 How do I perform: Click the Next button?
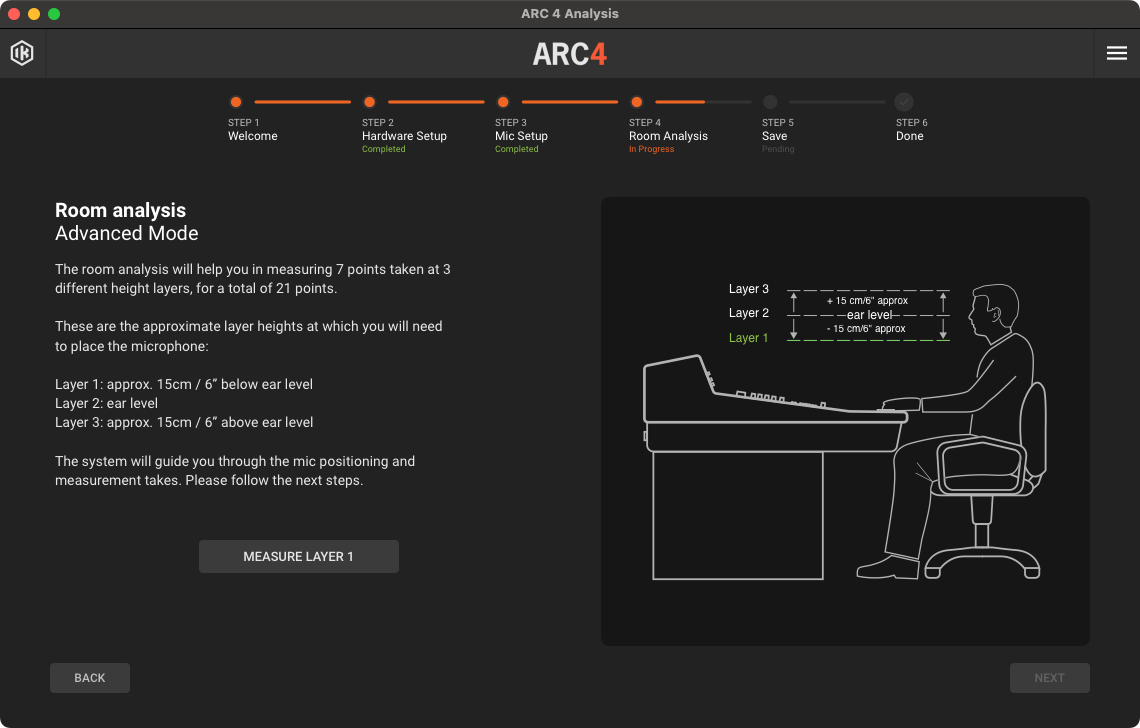1050,678
